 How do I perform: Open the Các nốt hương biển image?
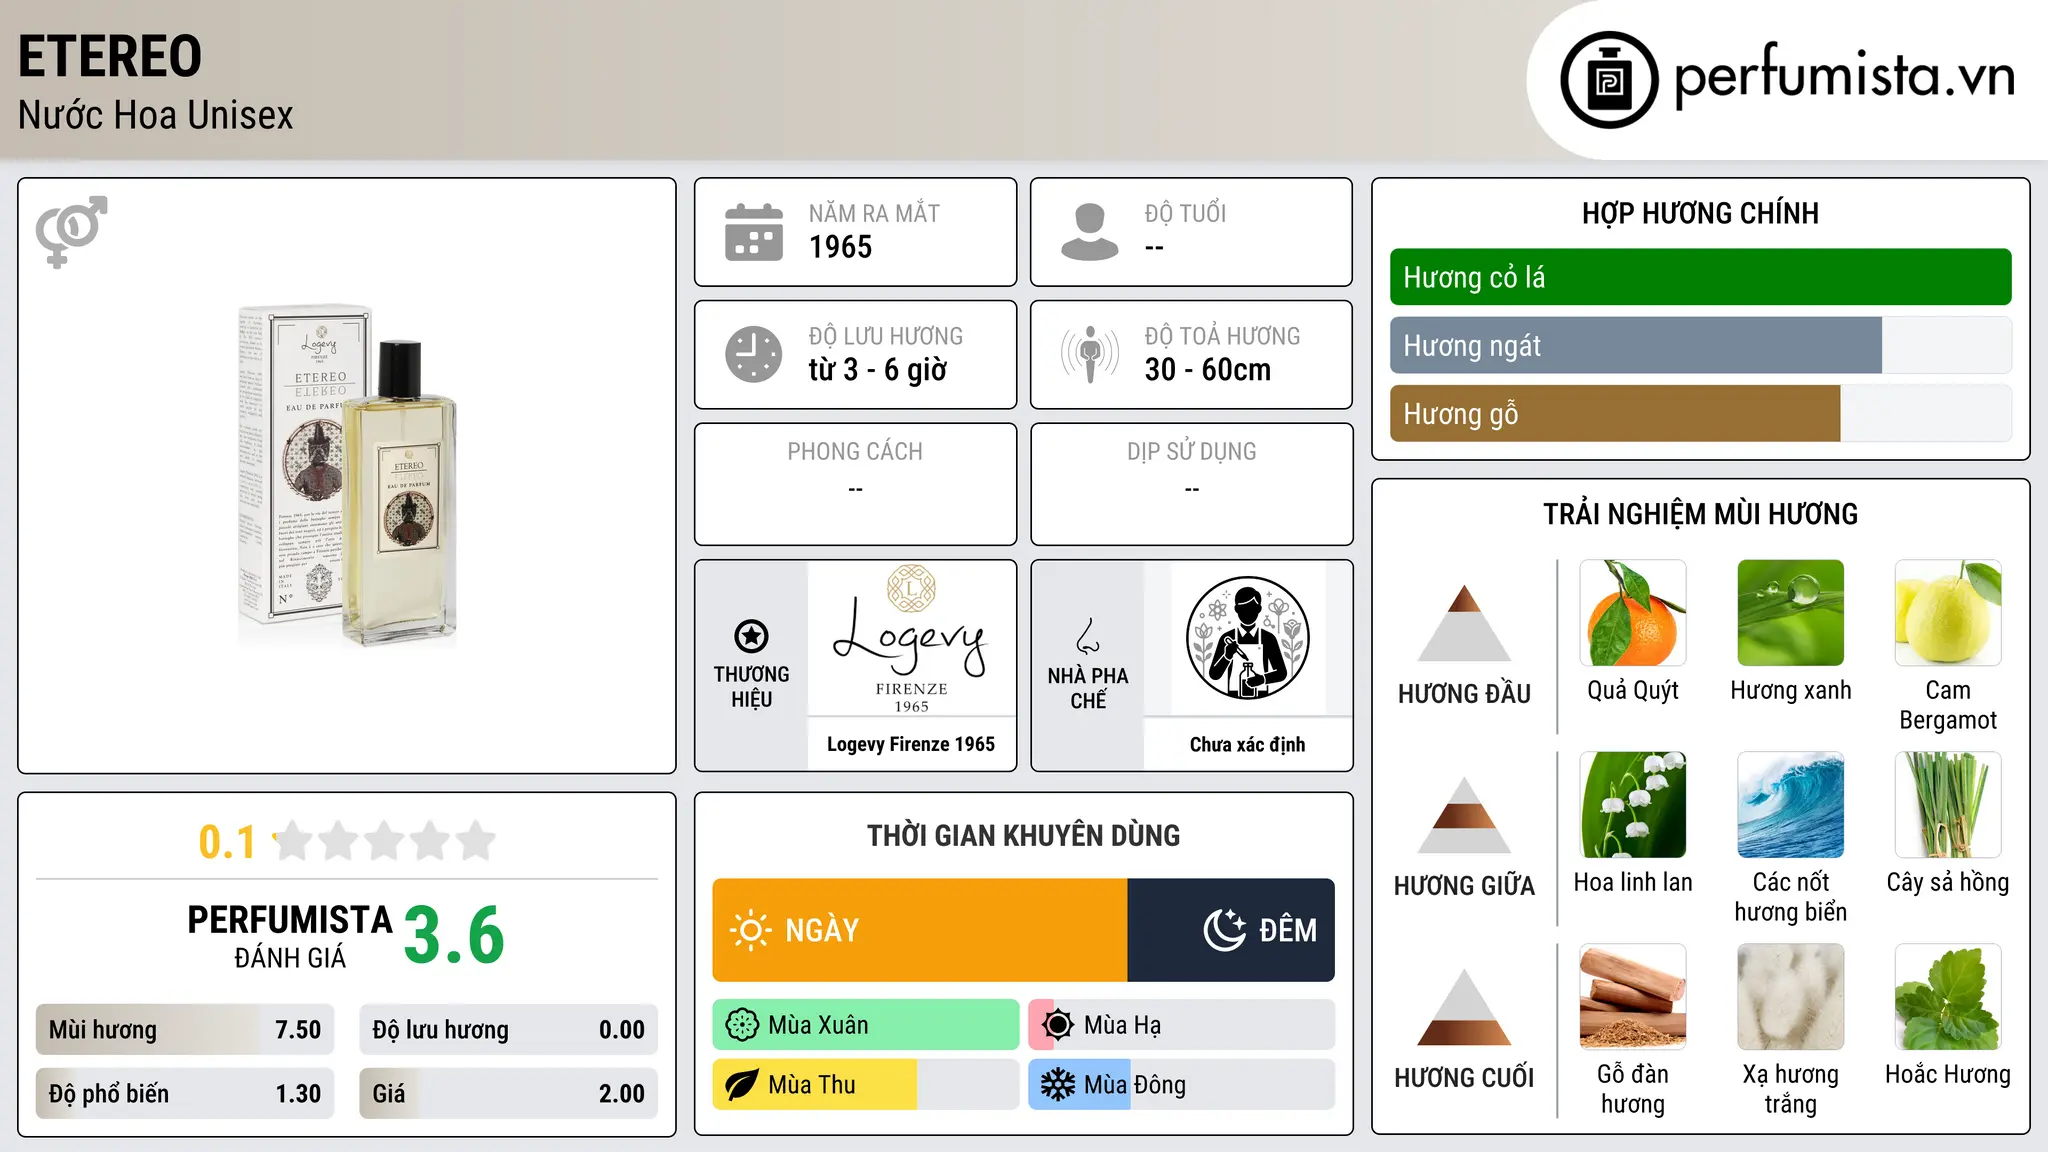tap(1791, 805)
